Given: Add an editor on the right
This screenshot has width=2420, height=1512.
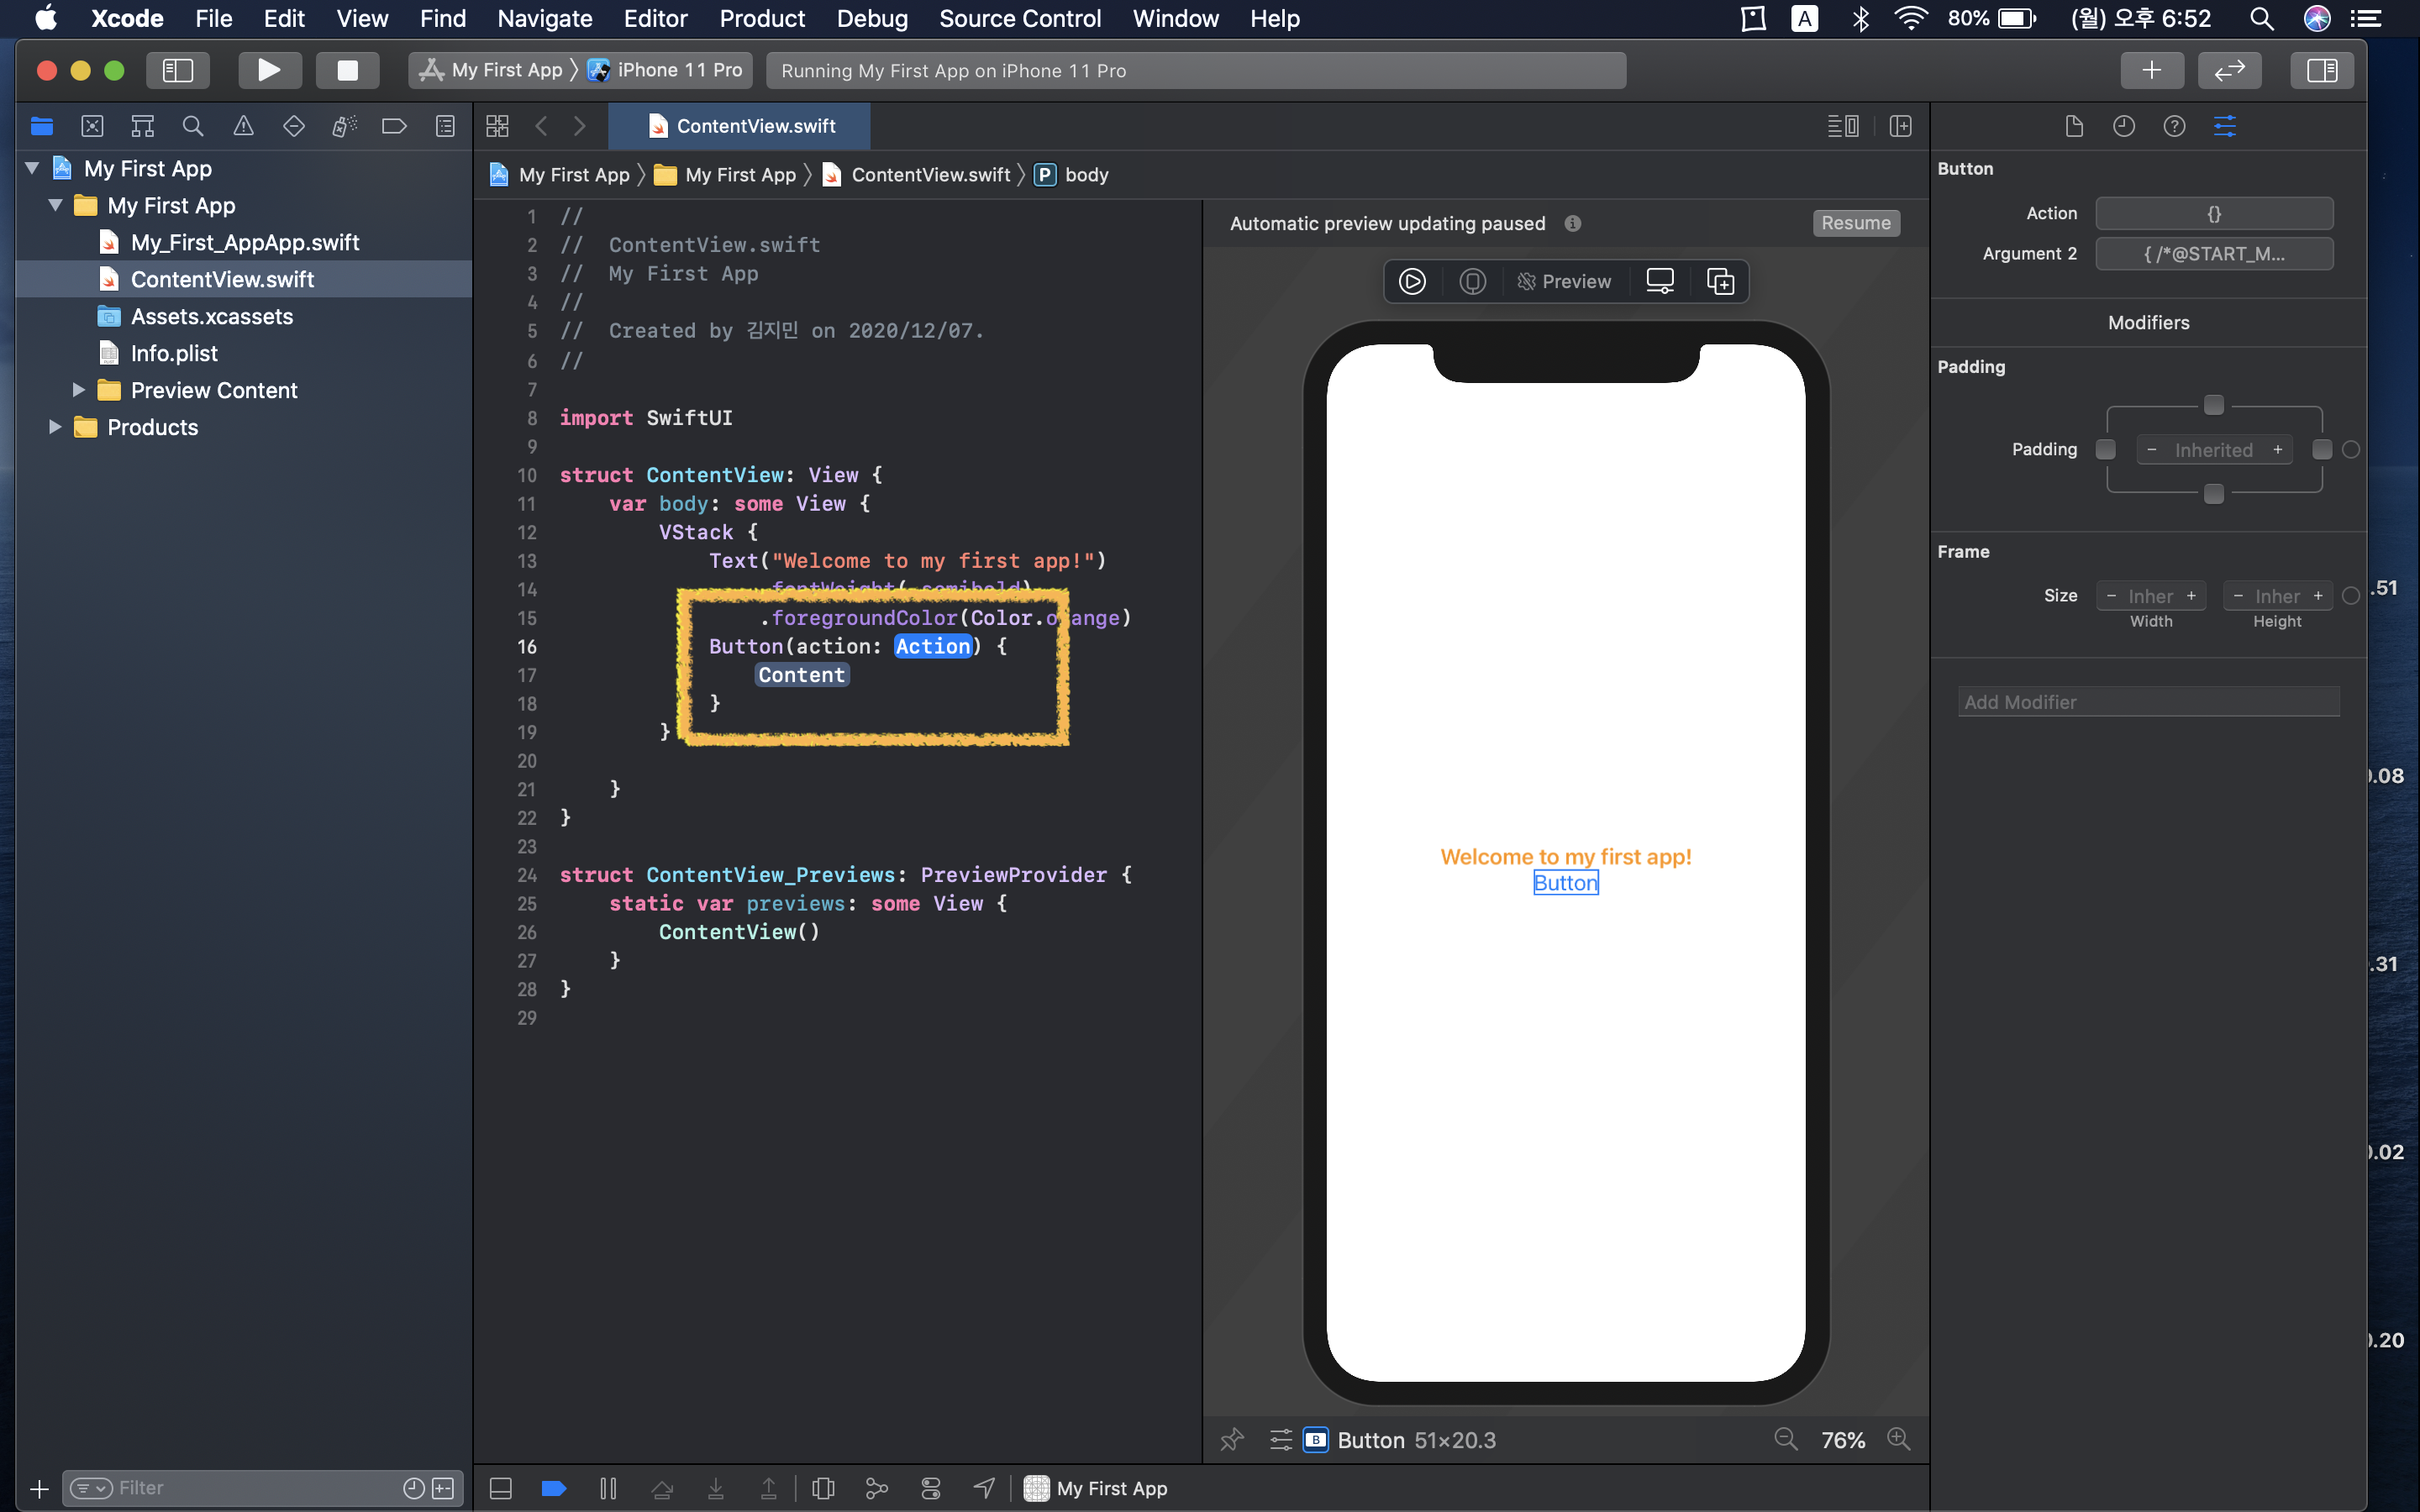Looking at the screenshot, I should [x=1901, y=126].
